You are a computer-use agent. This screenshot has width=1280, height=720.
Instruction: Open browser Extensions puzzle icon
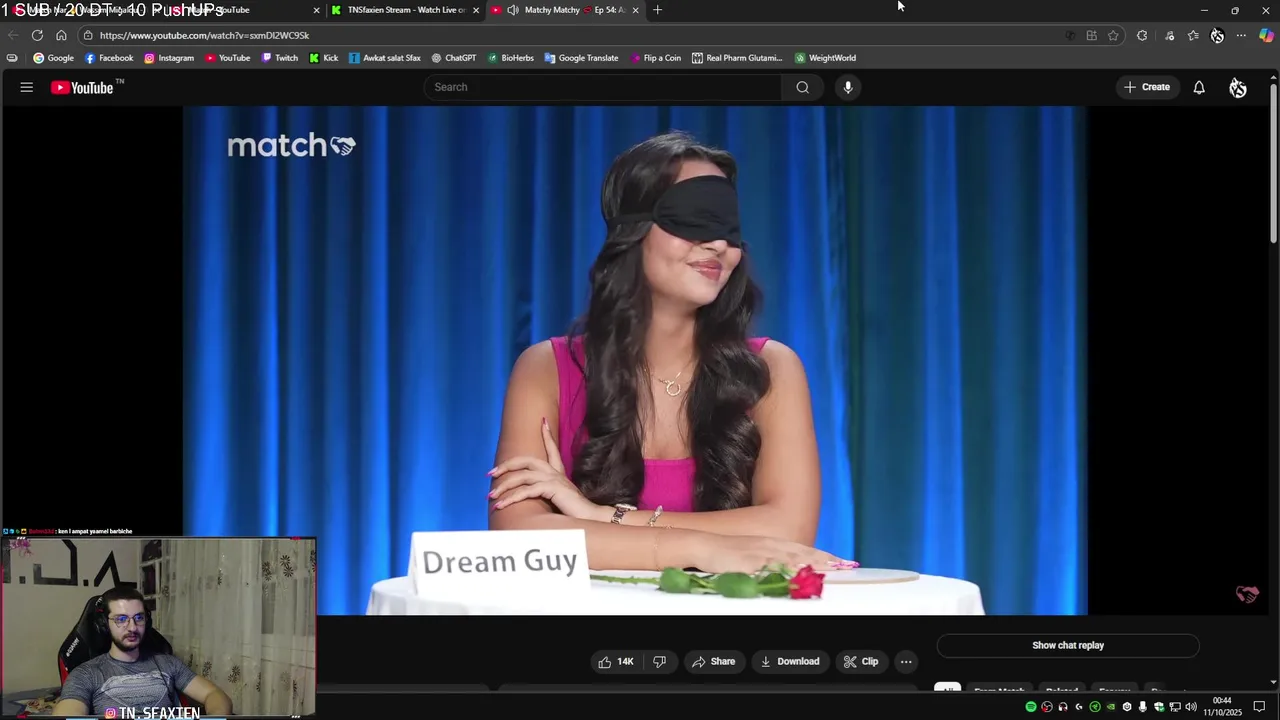click(x=1142, y=35)
